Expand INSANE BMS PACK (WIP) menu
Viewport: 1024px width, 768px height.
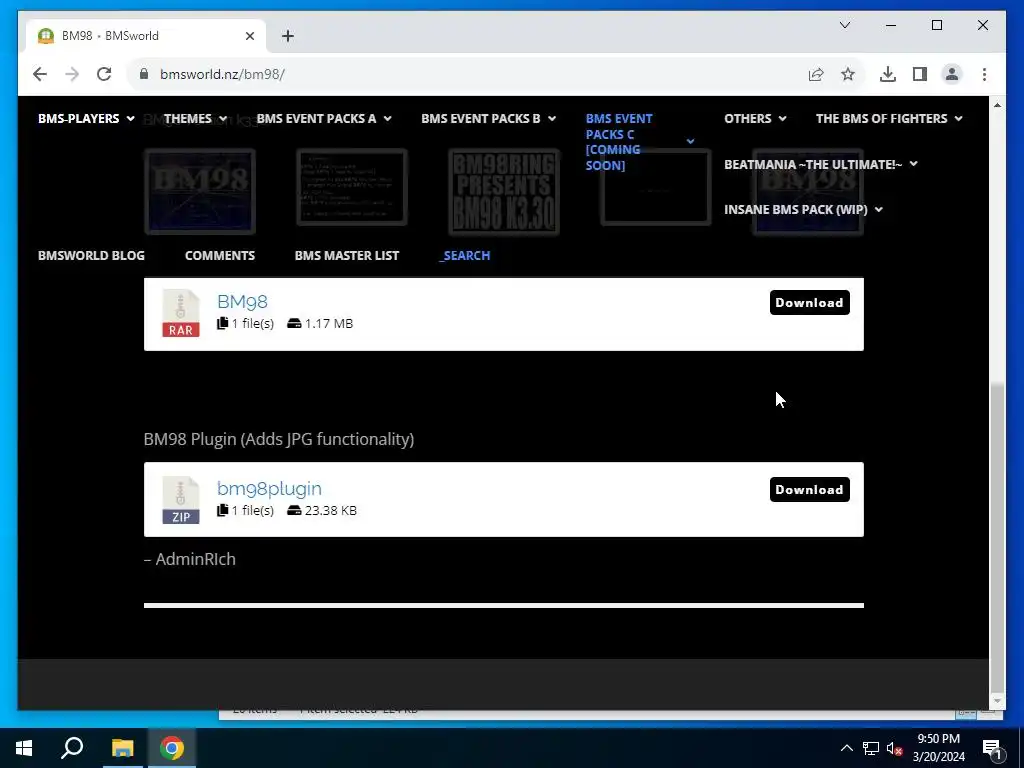click(x=803, y=210)
